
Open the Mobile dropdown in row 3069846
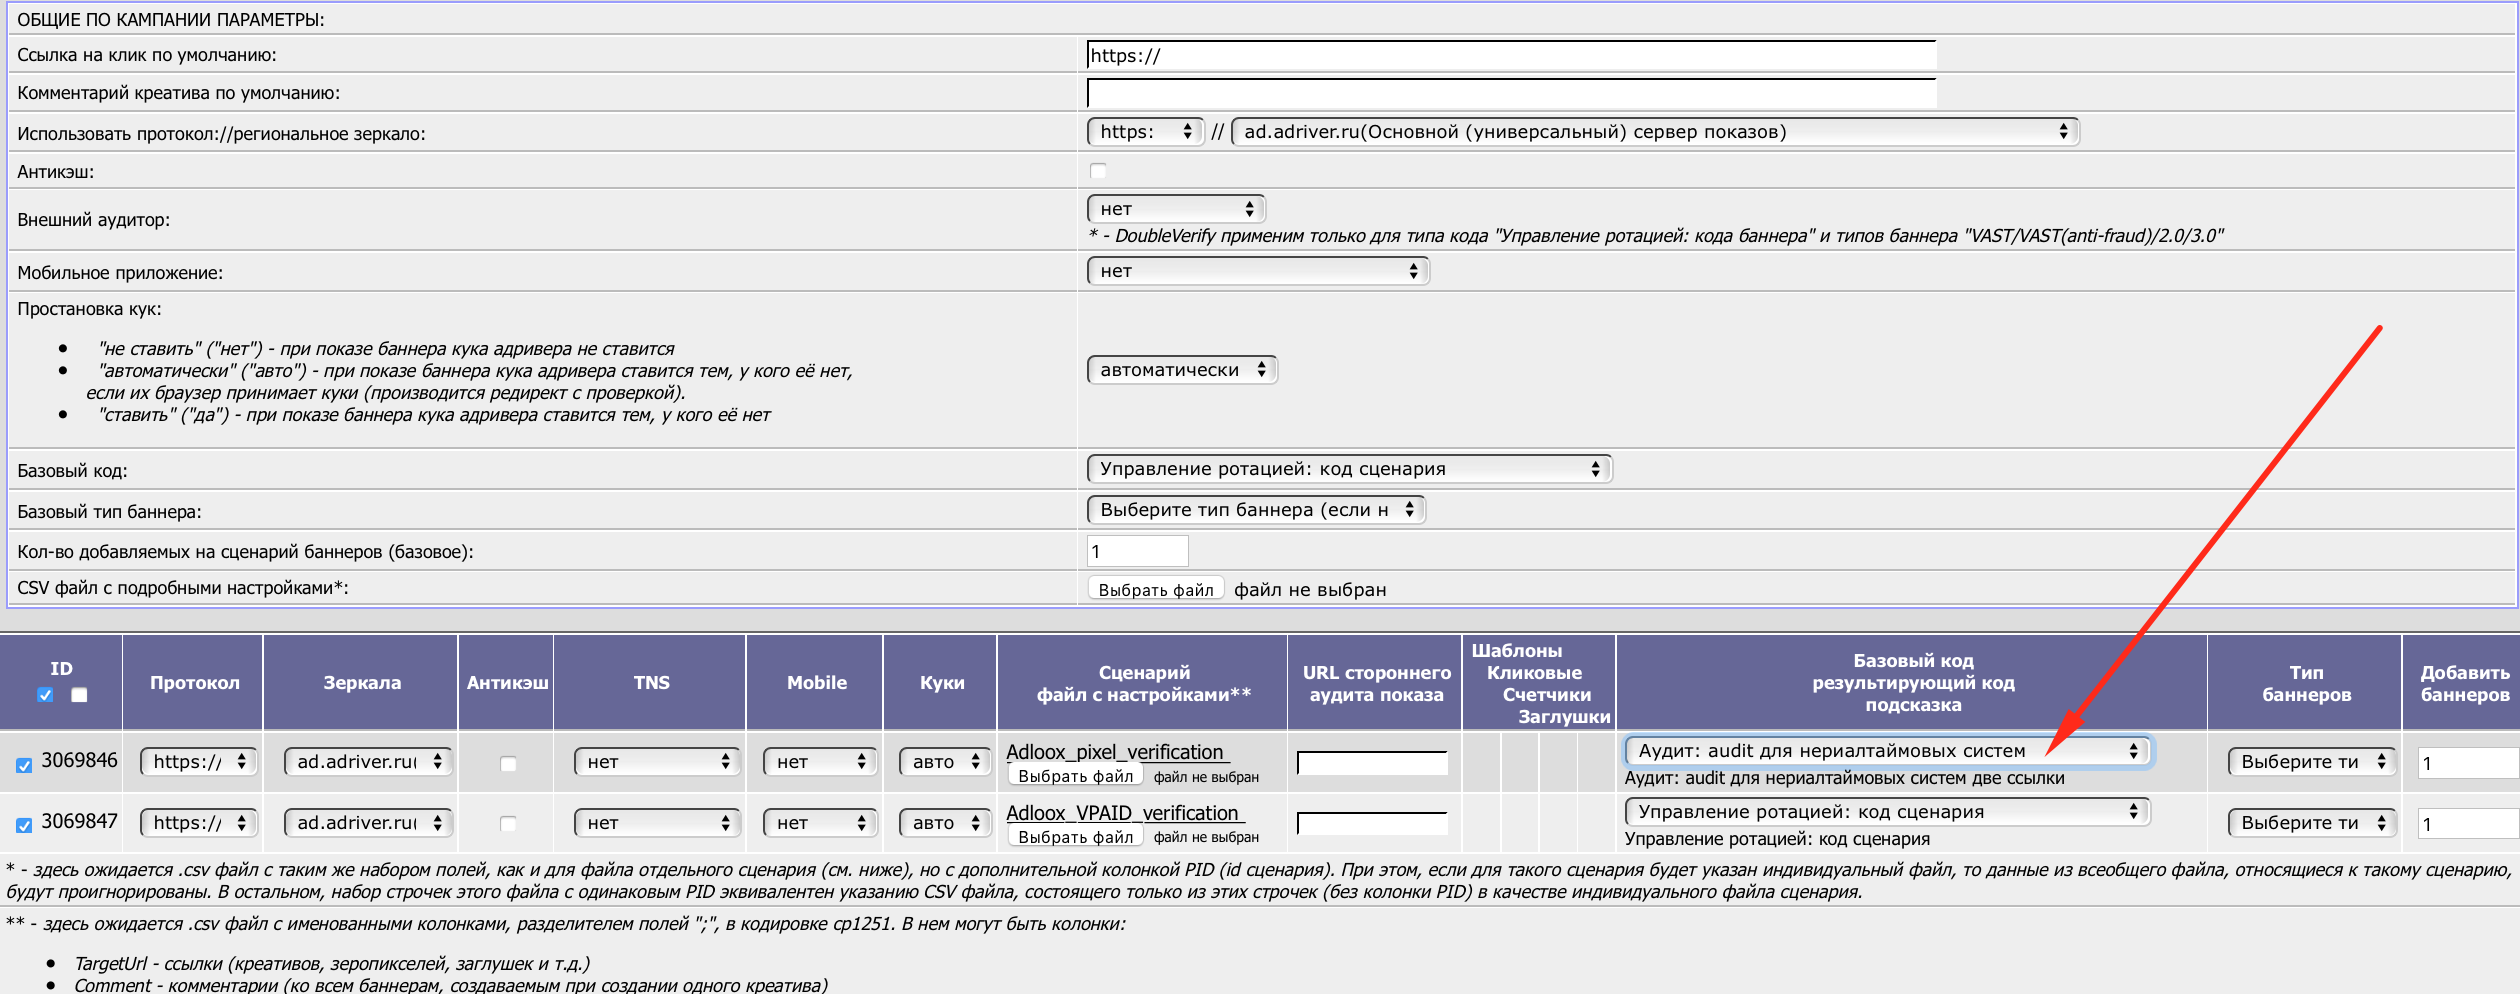[820, 762]
